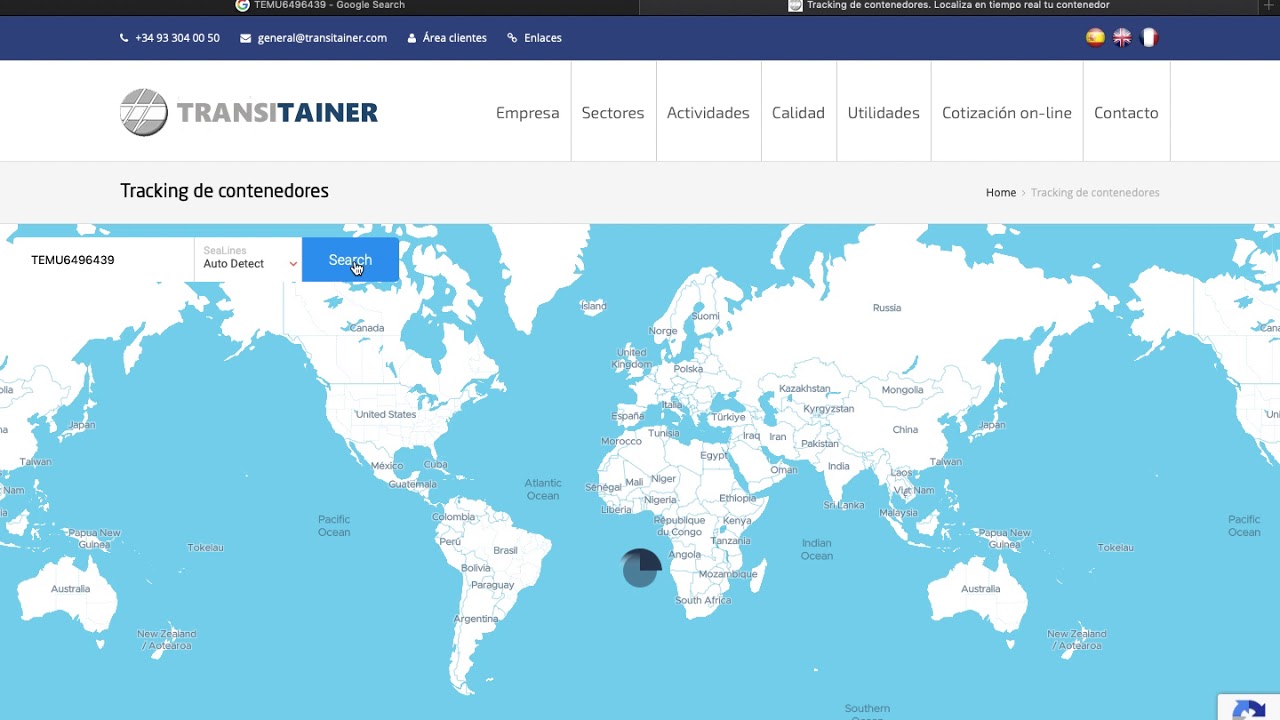
Task: Open the Enlaces link
Action: [x=543, y=38]
